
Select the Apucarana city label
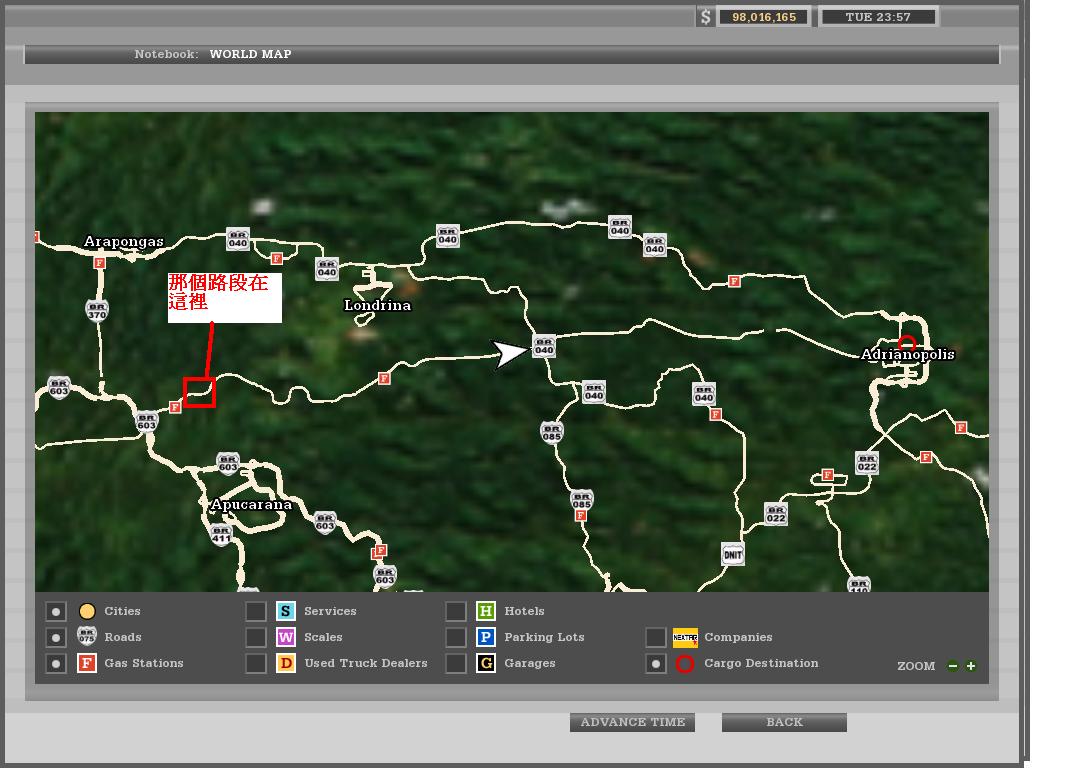click(251, 505)
